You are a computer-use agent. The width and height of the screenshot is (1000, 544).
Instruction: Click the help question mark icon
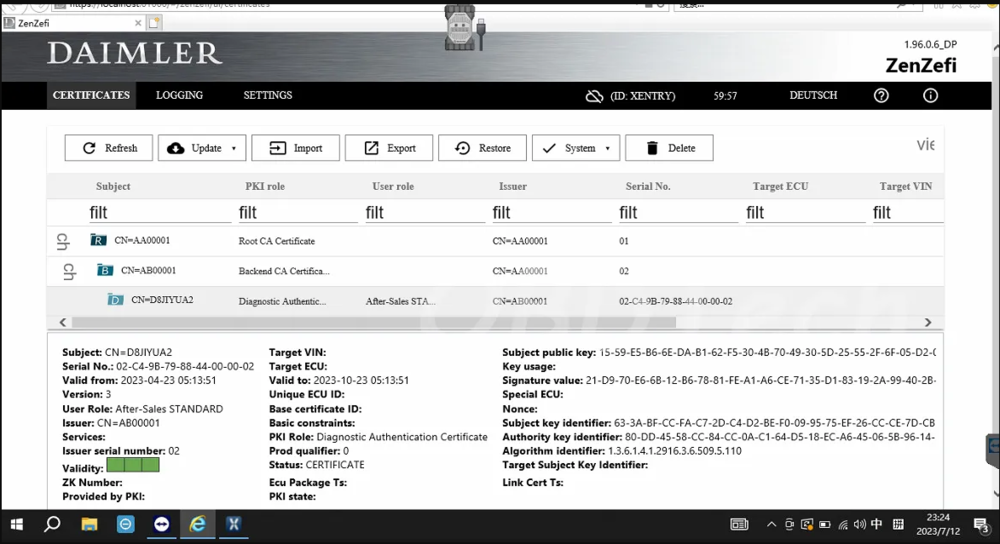881,96
